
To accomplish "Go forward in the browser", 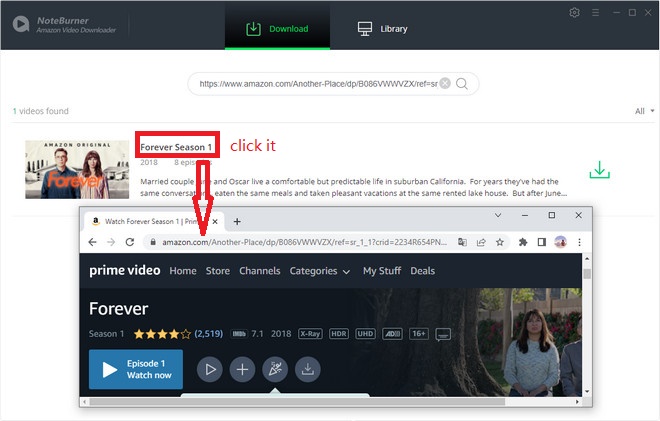I will pos(111,242).
